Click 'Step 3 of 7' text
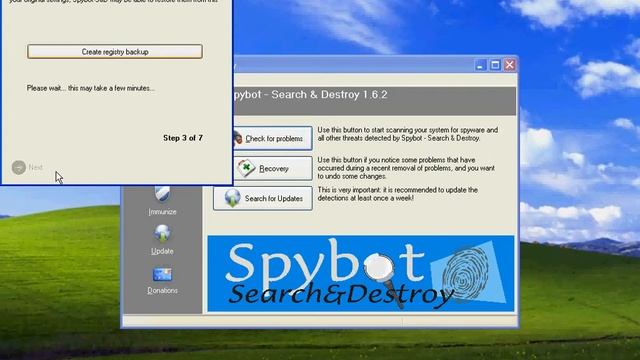 pyautogui.click(x=183, y=138)
